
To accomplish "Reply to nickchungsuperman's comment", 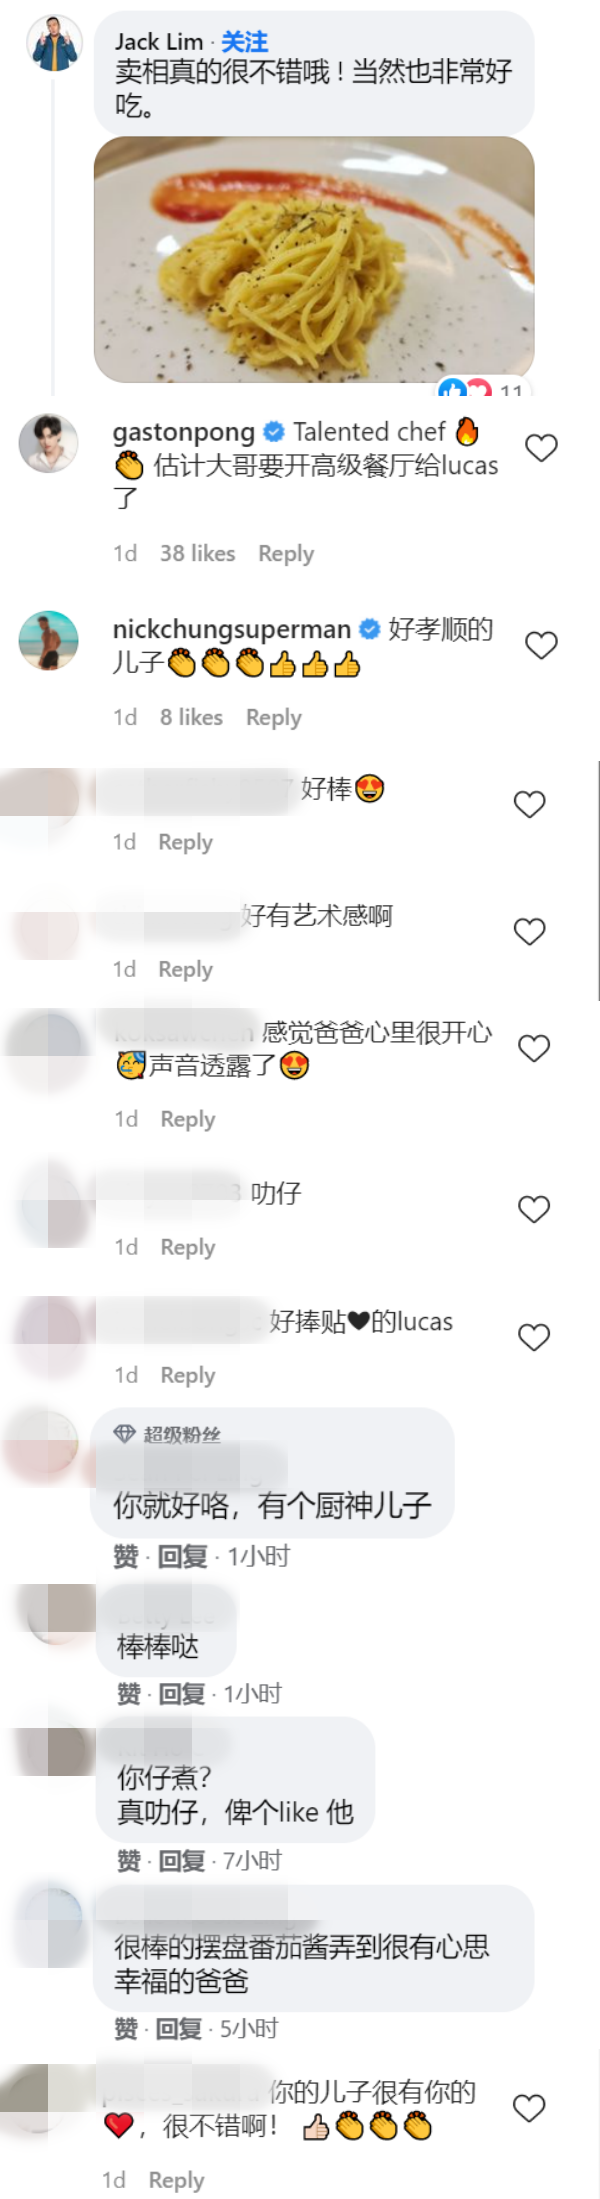I will (274, 717).
